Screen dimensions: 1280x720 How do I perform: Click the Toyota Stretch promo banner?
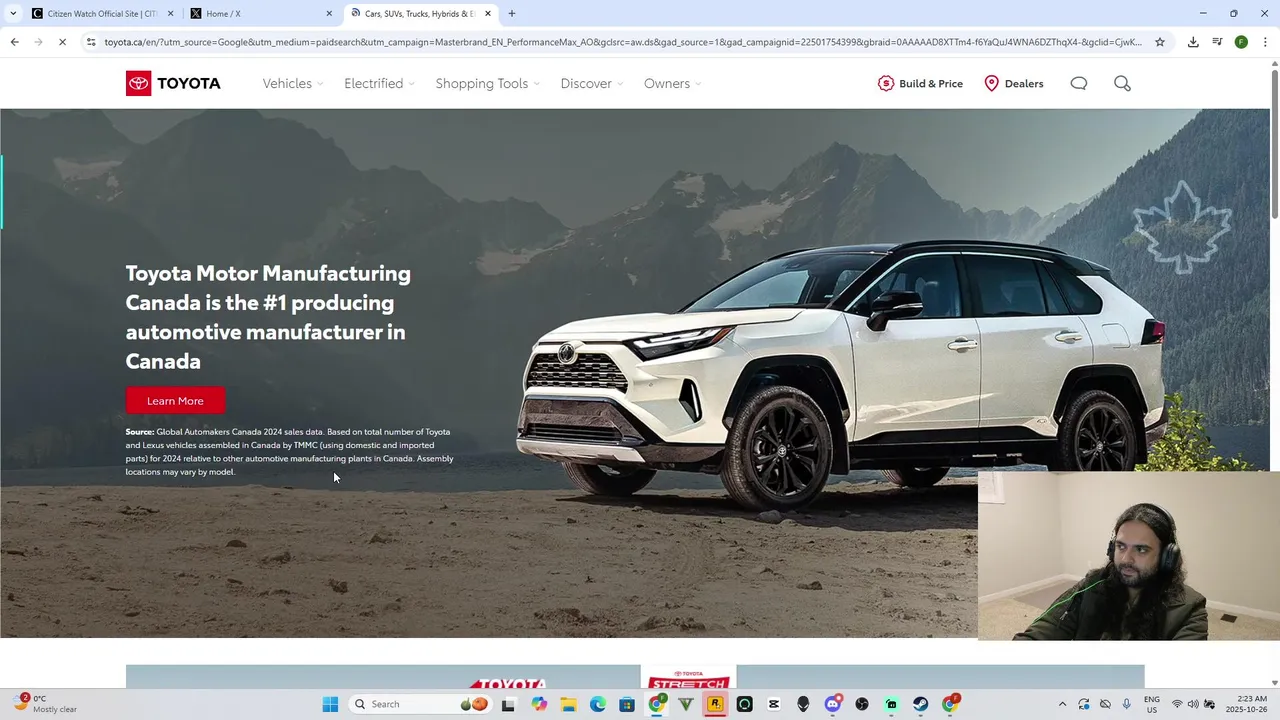(x=635, y=677)
